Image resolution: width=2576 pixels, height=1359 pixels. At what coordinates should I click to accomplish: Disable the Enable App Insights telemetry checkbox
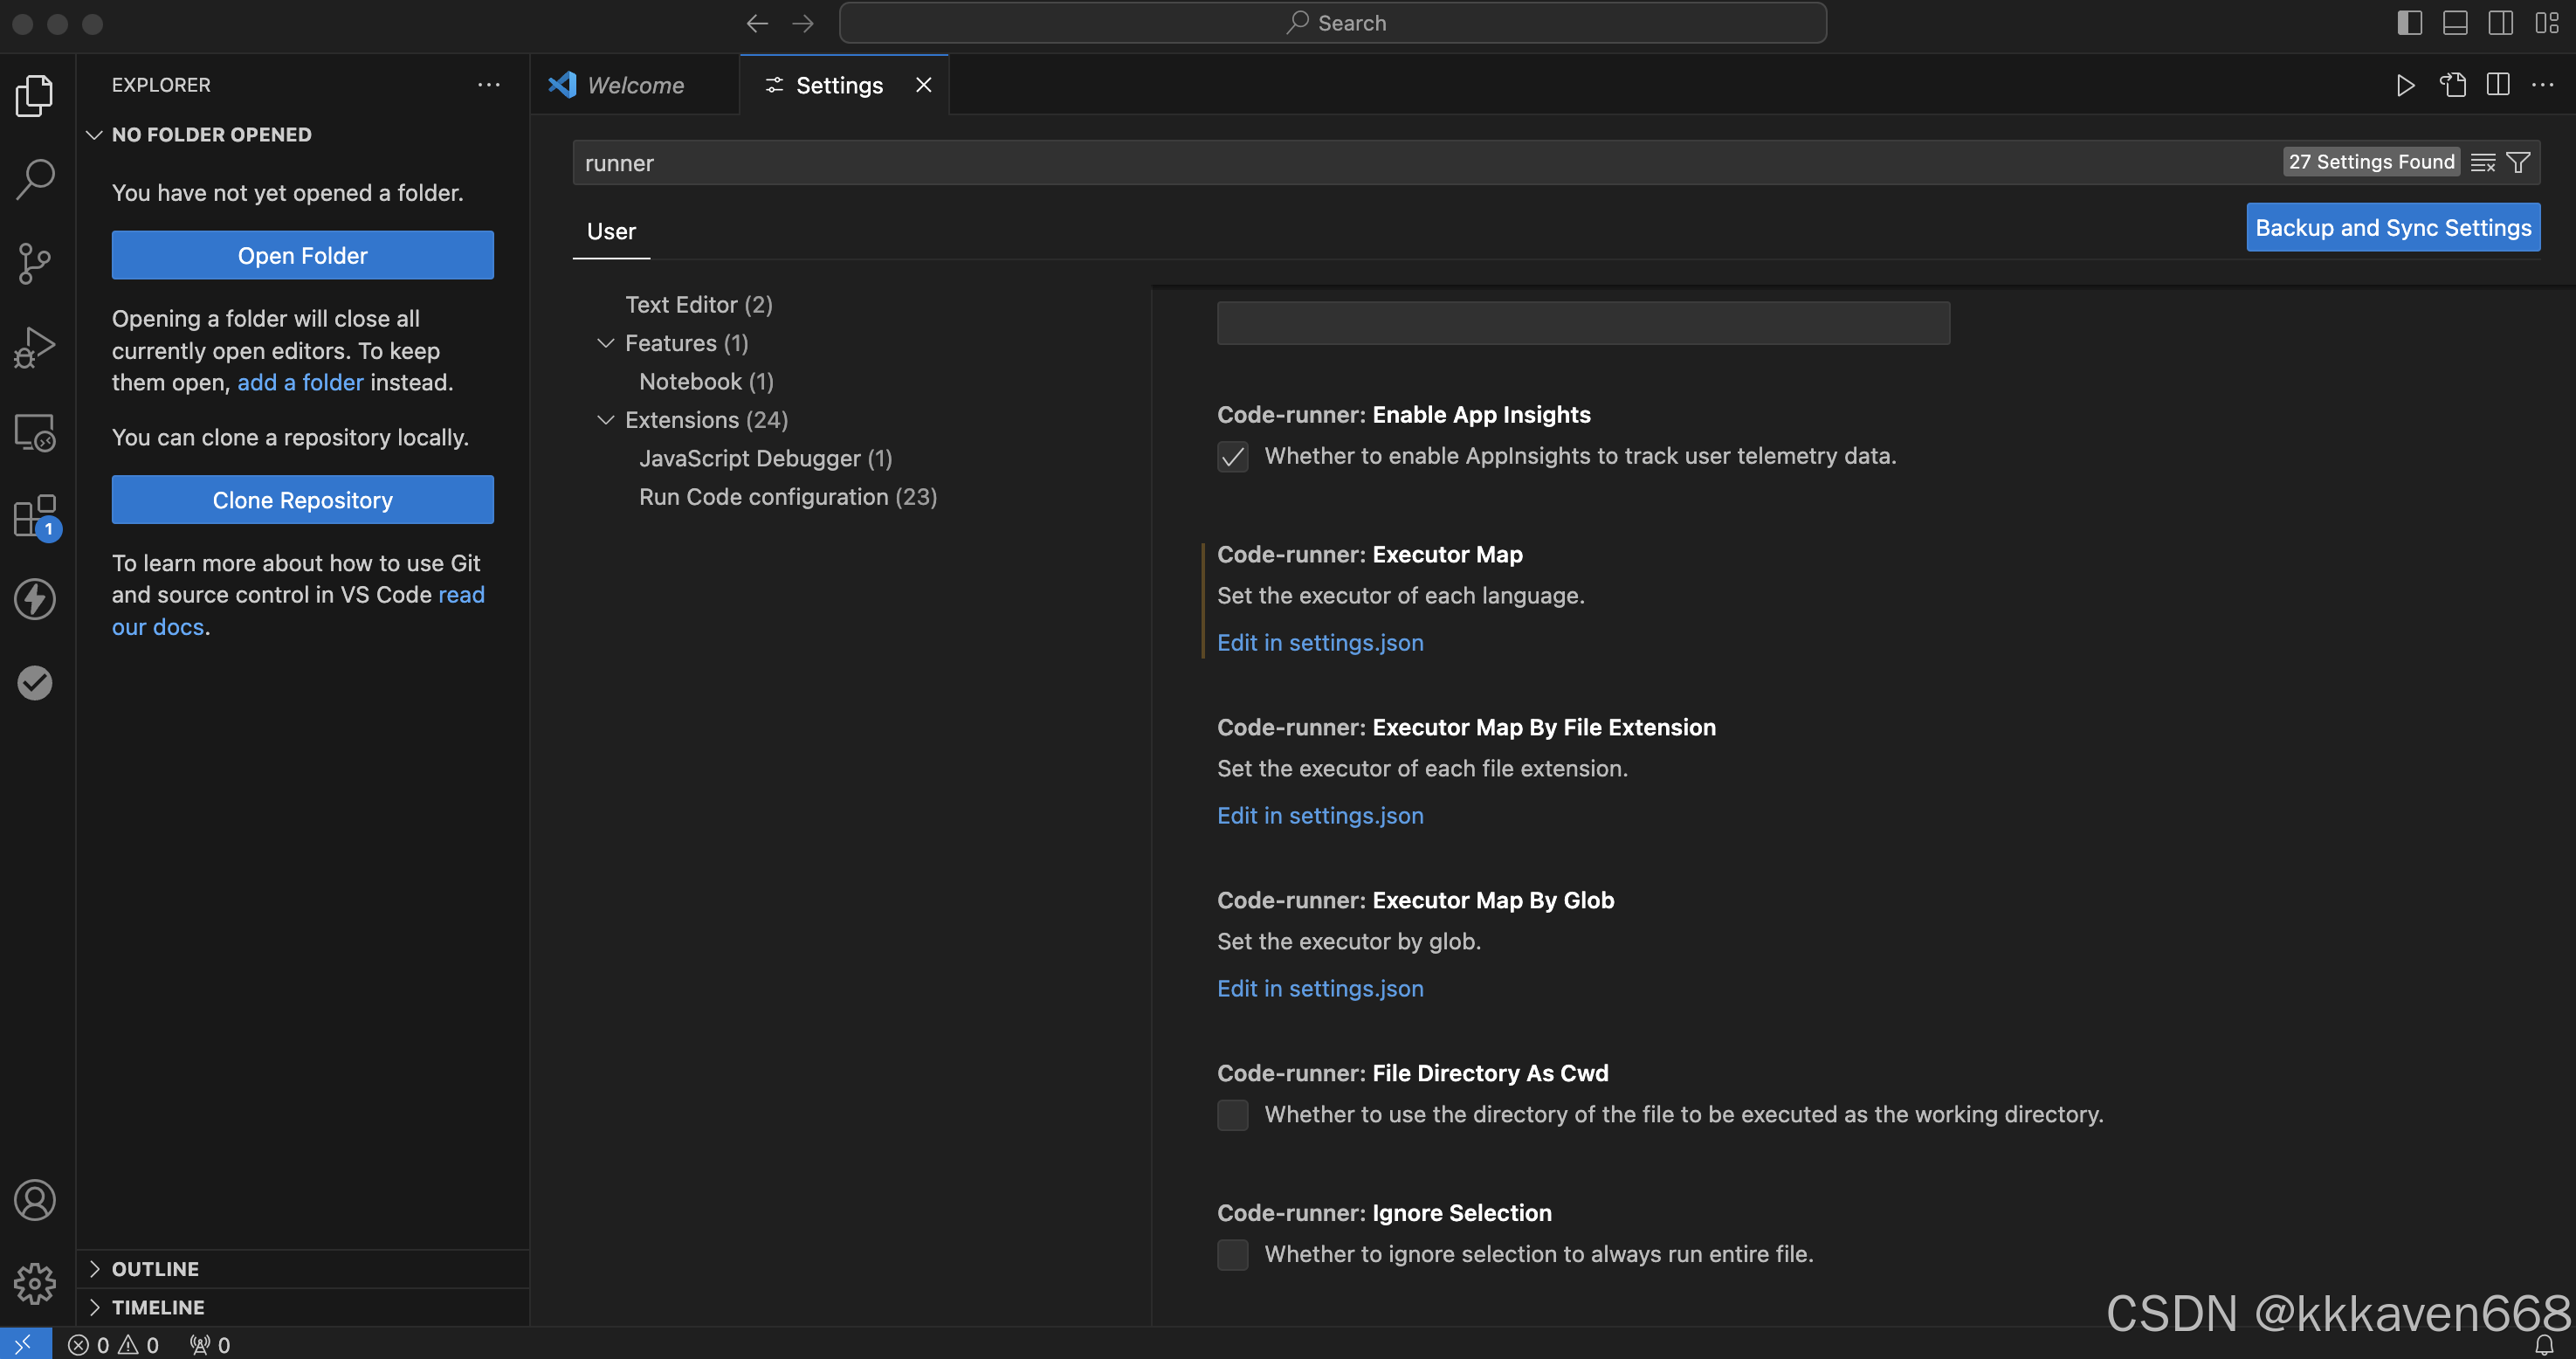(x=1232, y=456)
